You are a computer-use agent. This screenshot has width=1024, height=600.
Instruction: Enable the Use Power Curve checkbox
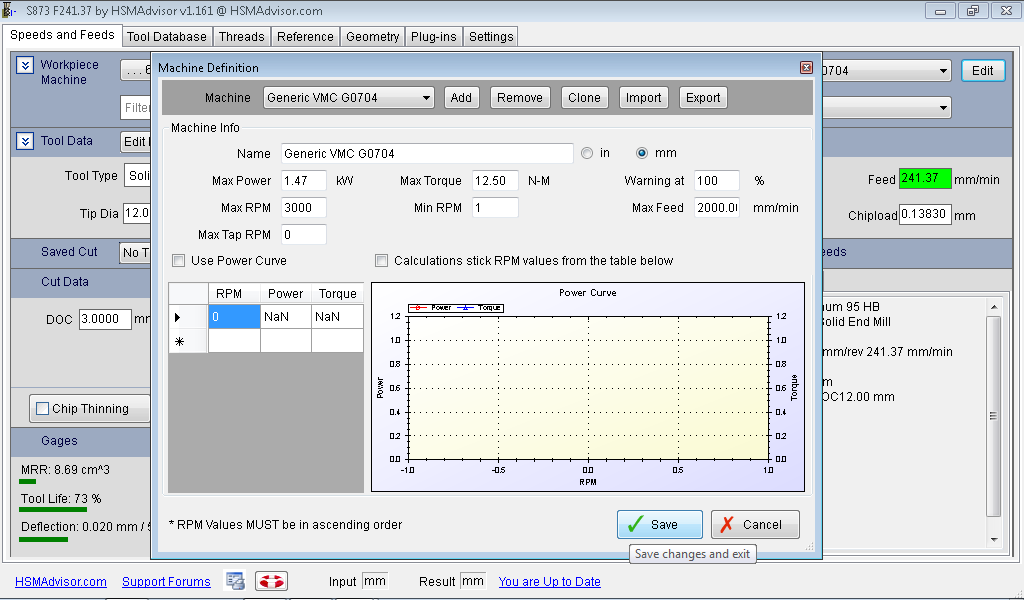(179, 261)
